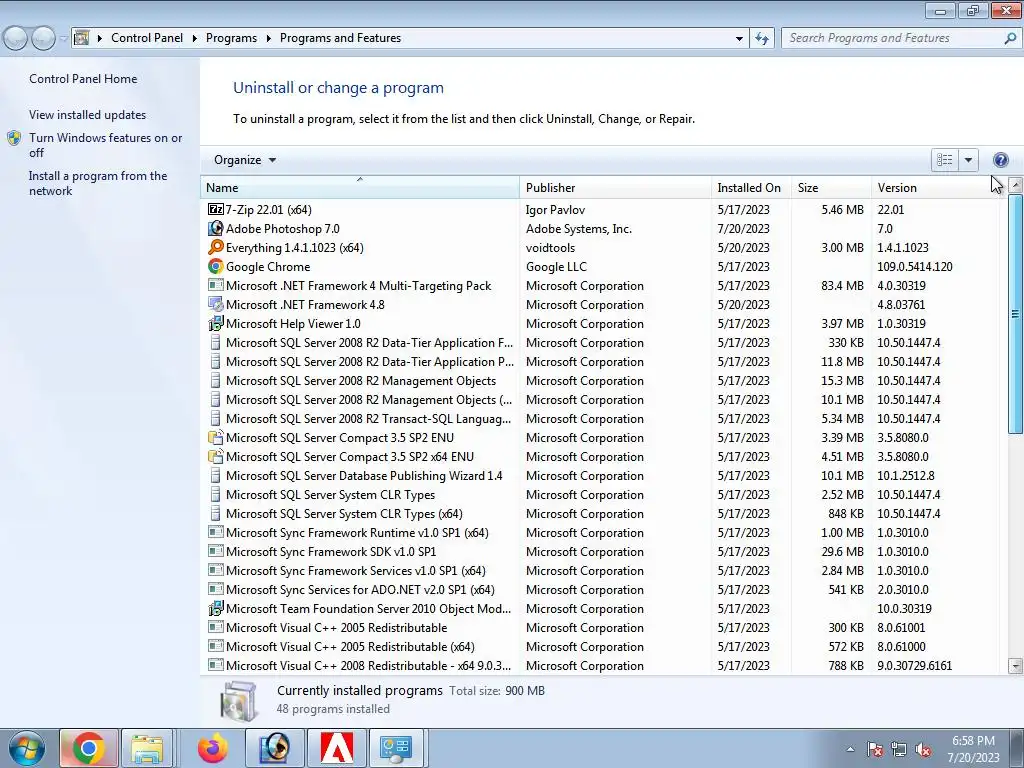Click the SQL Server 2008 R2 Management Objects icon

pos(215,381)
